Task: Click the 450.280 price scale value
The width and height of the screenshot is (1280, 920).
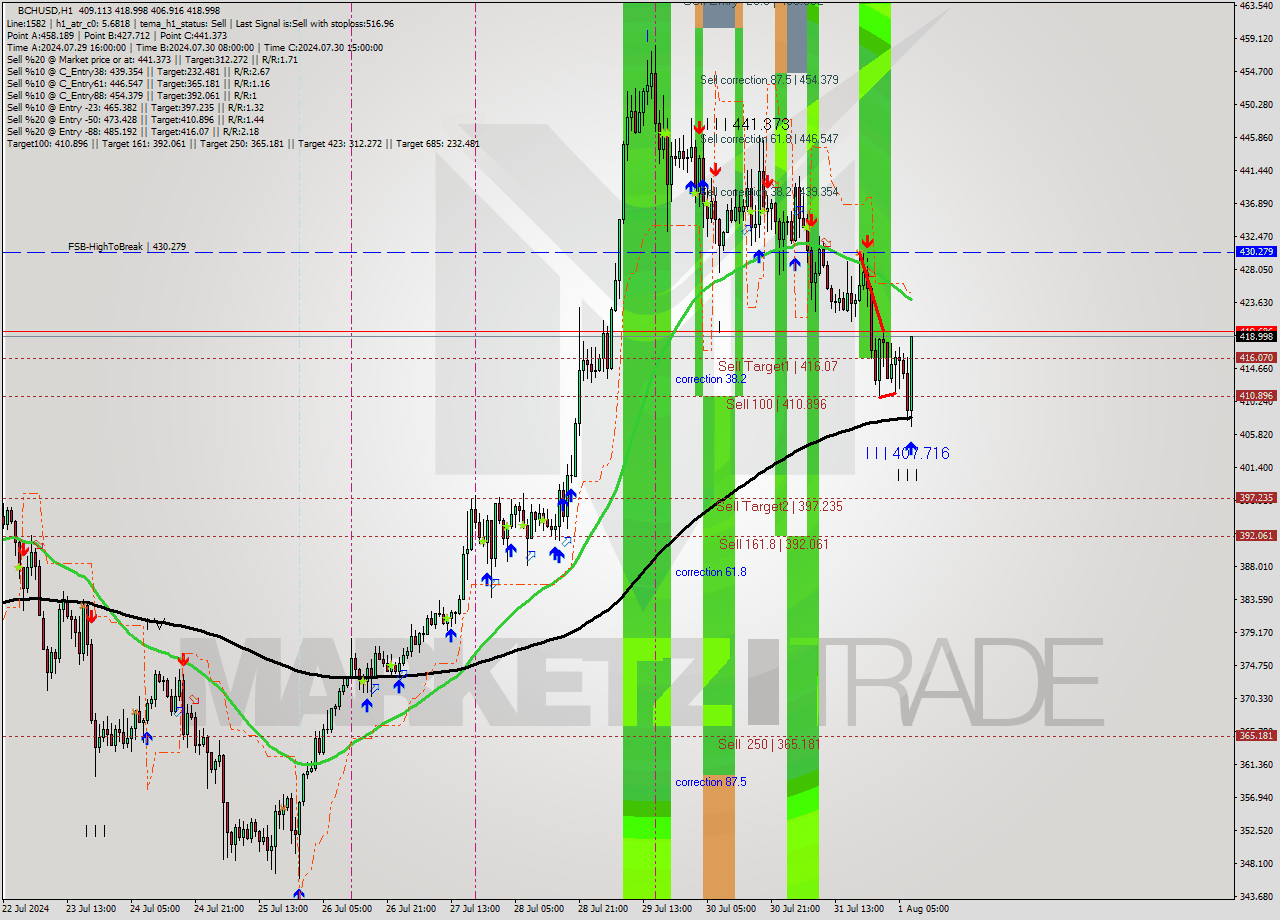Action: coord(1254,104)
